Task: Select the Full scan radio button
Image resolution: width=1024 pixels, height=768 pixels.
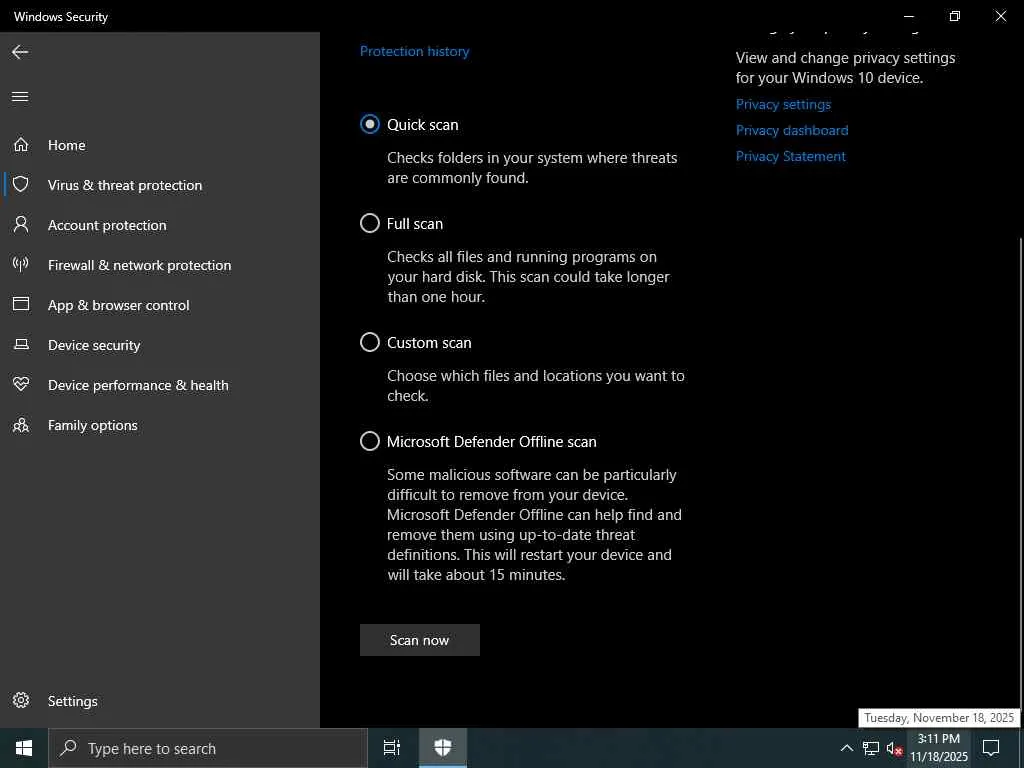Action: point(370,223)
